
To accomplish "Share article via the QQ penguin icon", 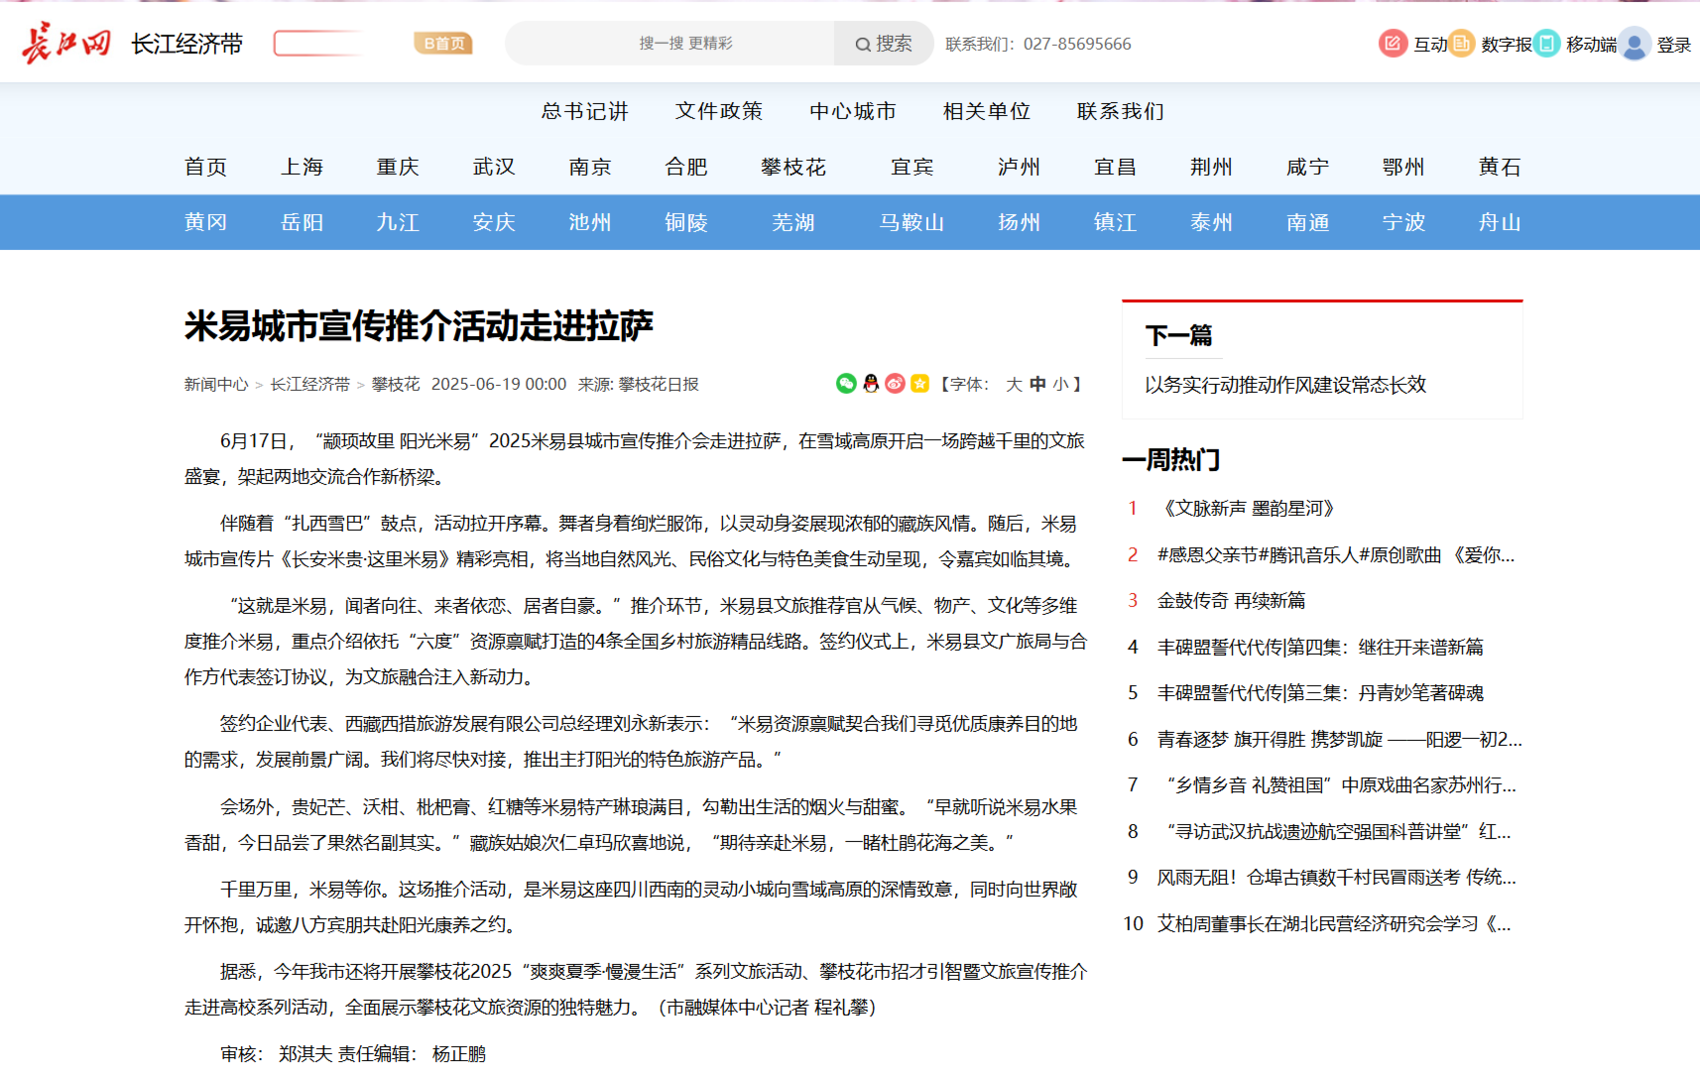I will pyautogui.click(x=871, y=384).
